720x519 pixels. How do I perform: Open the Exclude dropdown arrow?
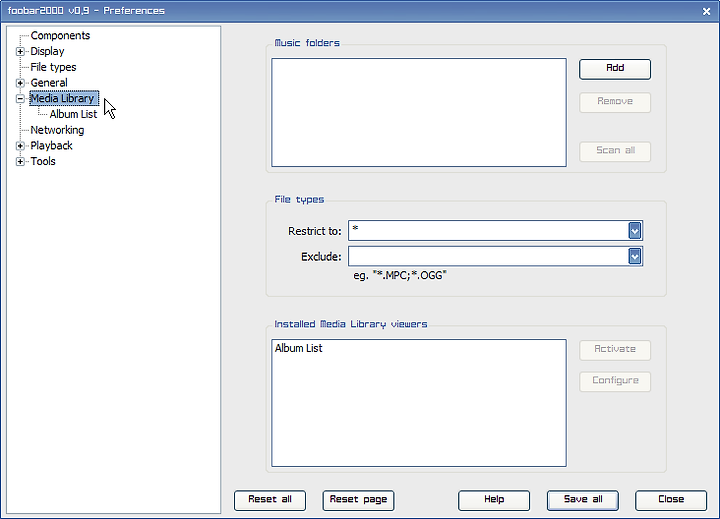click(635, 256)
